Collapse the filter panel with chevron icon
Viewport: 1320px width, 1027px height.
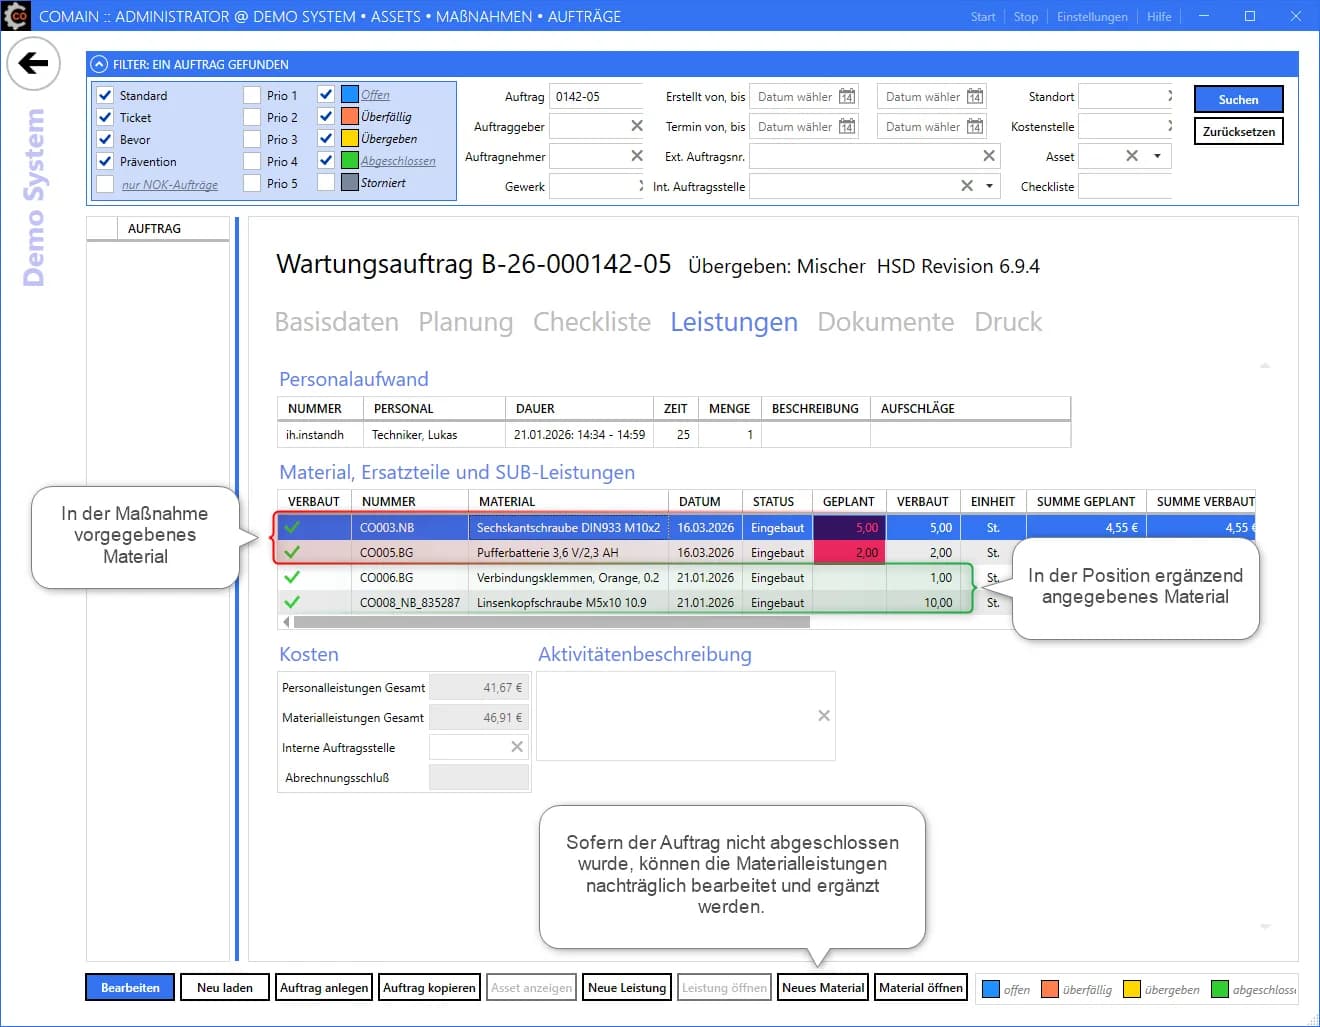coord(99,64)
